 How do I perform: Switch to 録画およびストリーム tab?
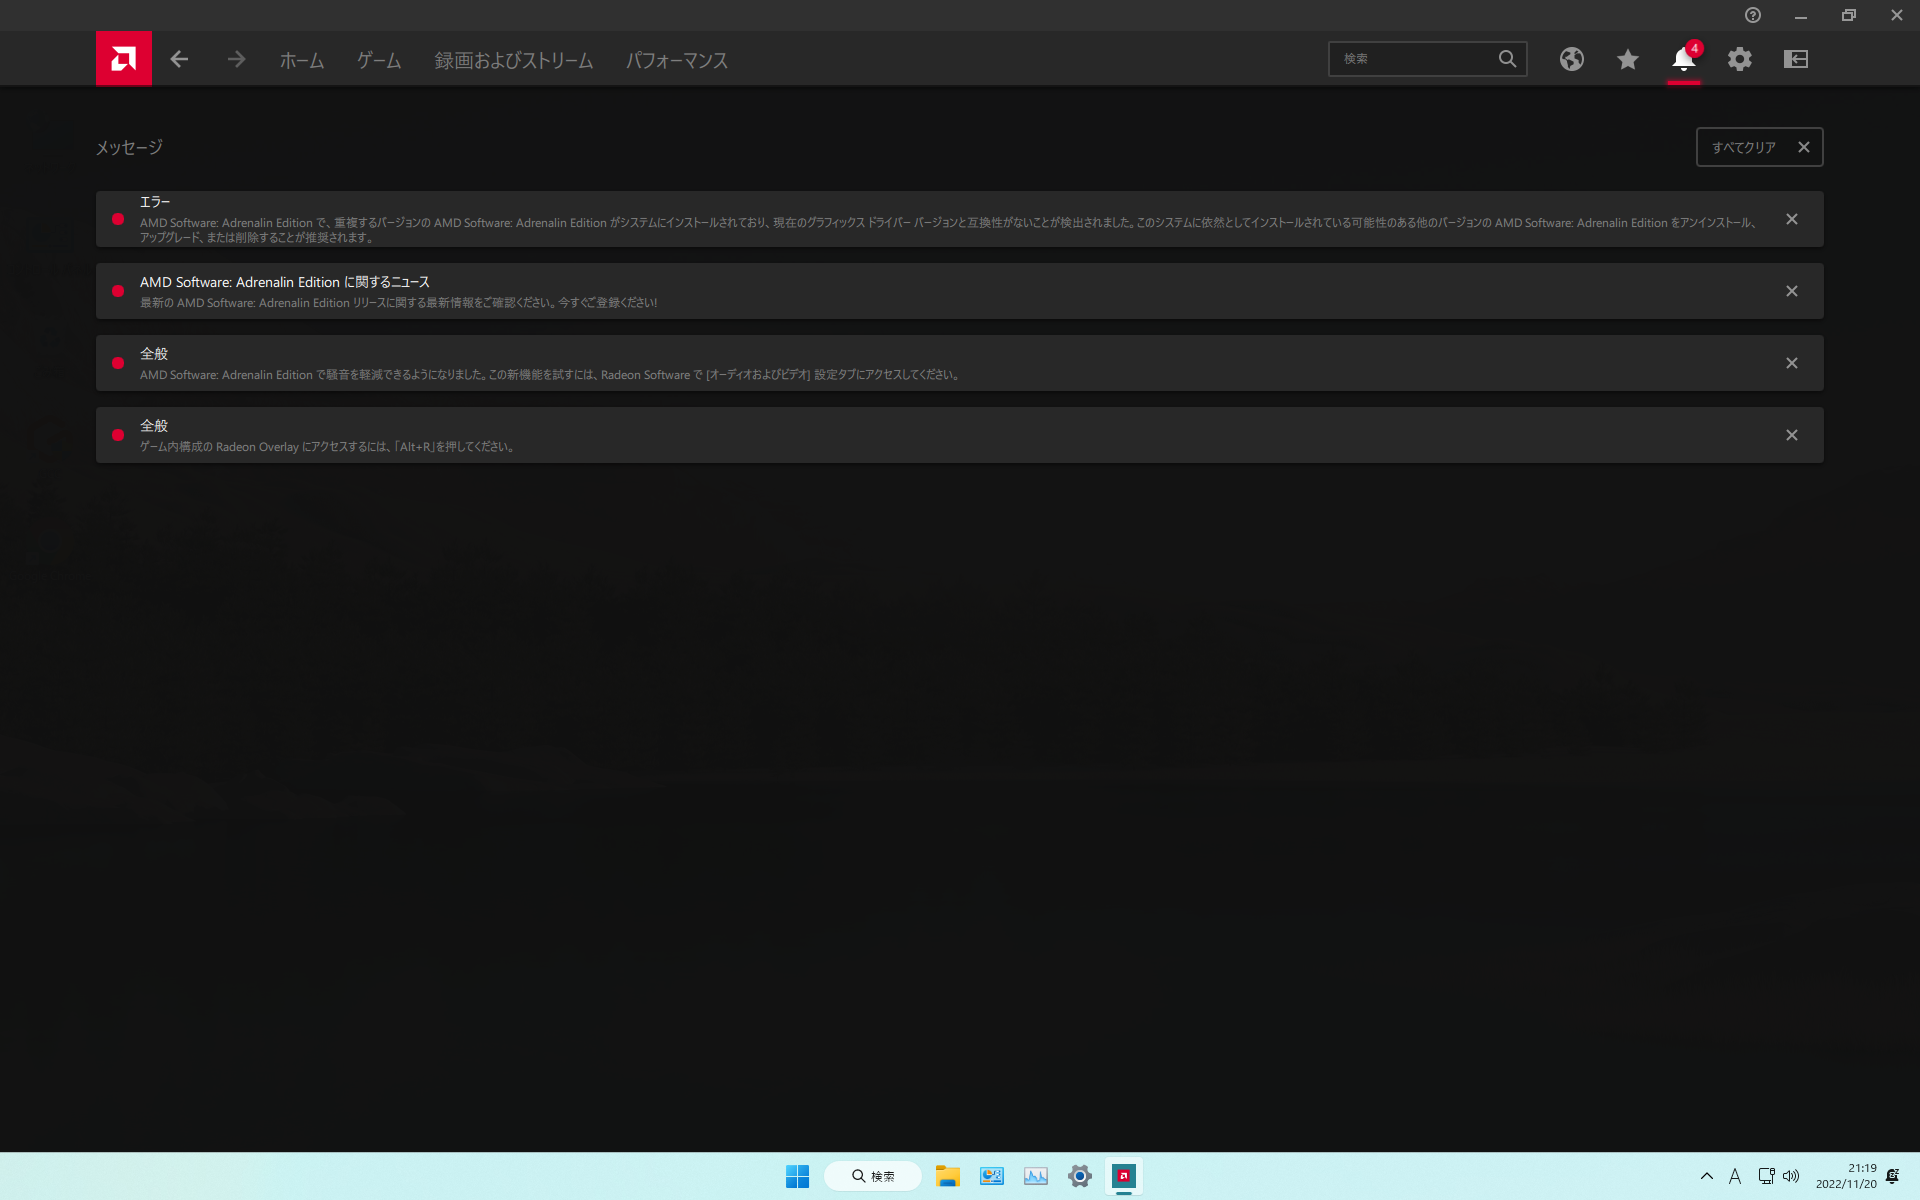pyautogui.click(x=514, y=60)
